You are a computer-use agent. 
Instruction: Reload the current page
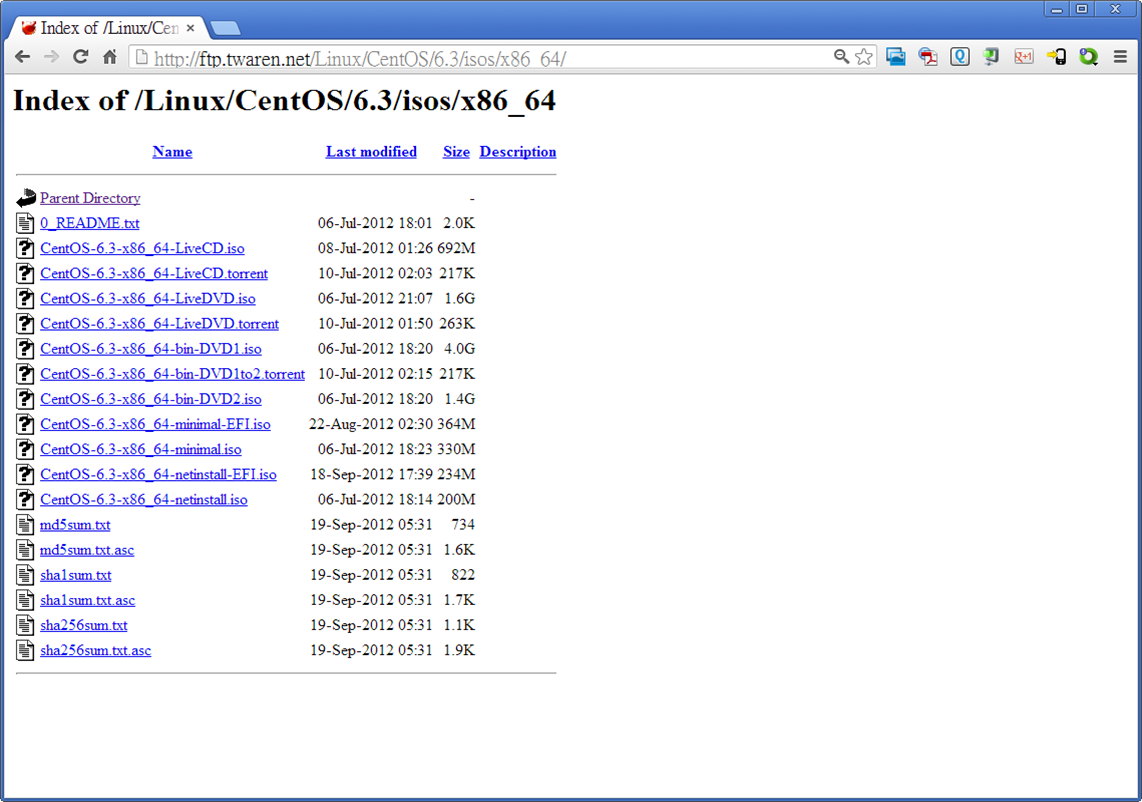[80, 57]
